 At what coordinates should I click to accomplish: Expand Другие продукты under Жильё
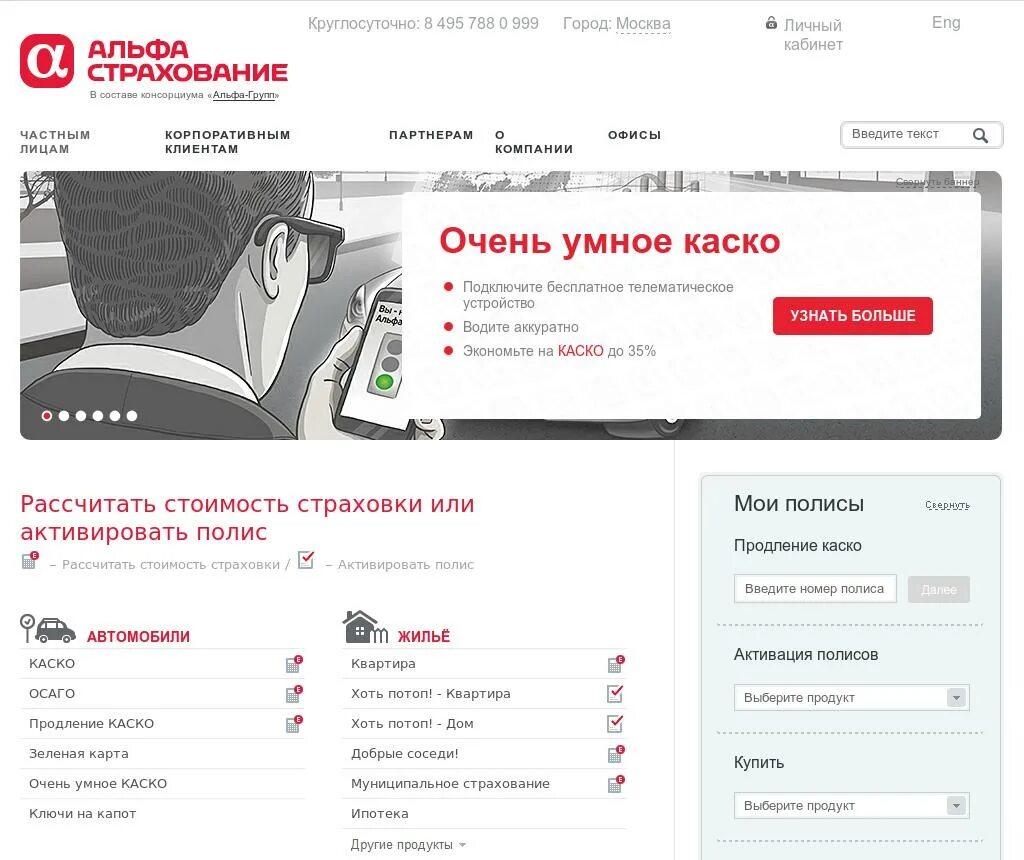[408, 845]
